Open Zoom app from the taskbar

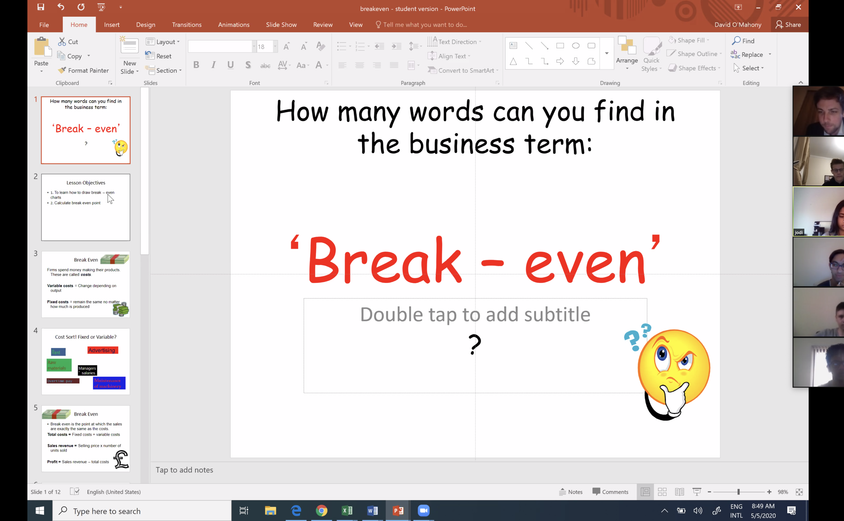point(422,511)
